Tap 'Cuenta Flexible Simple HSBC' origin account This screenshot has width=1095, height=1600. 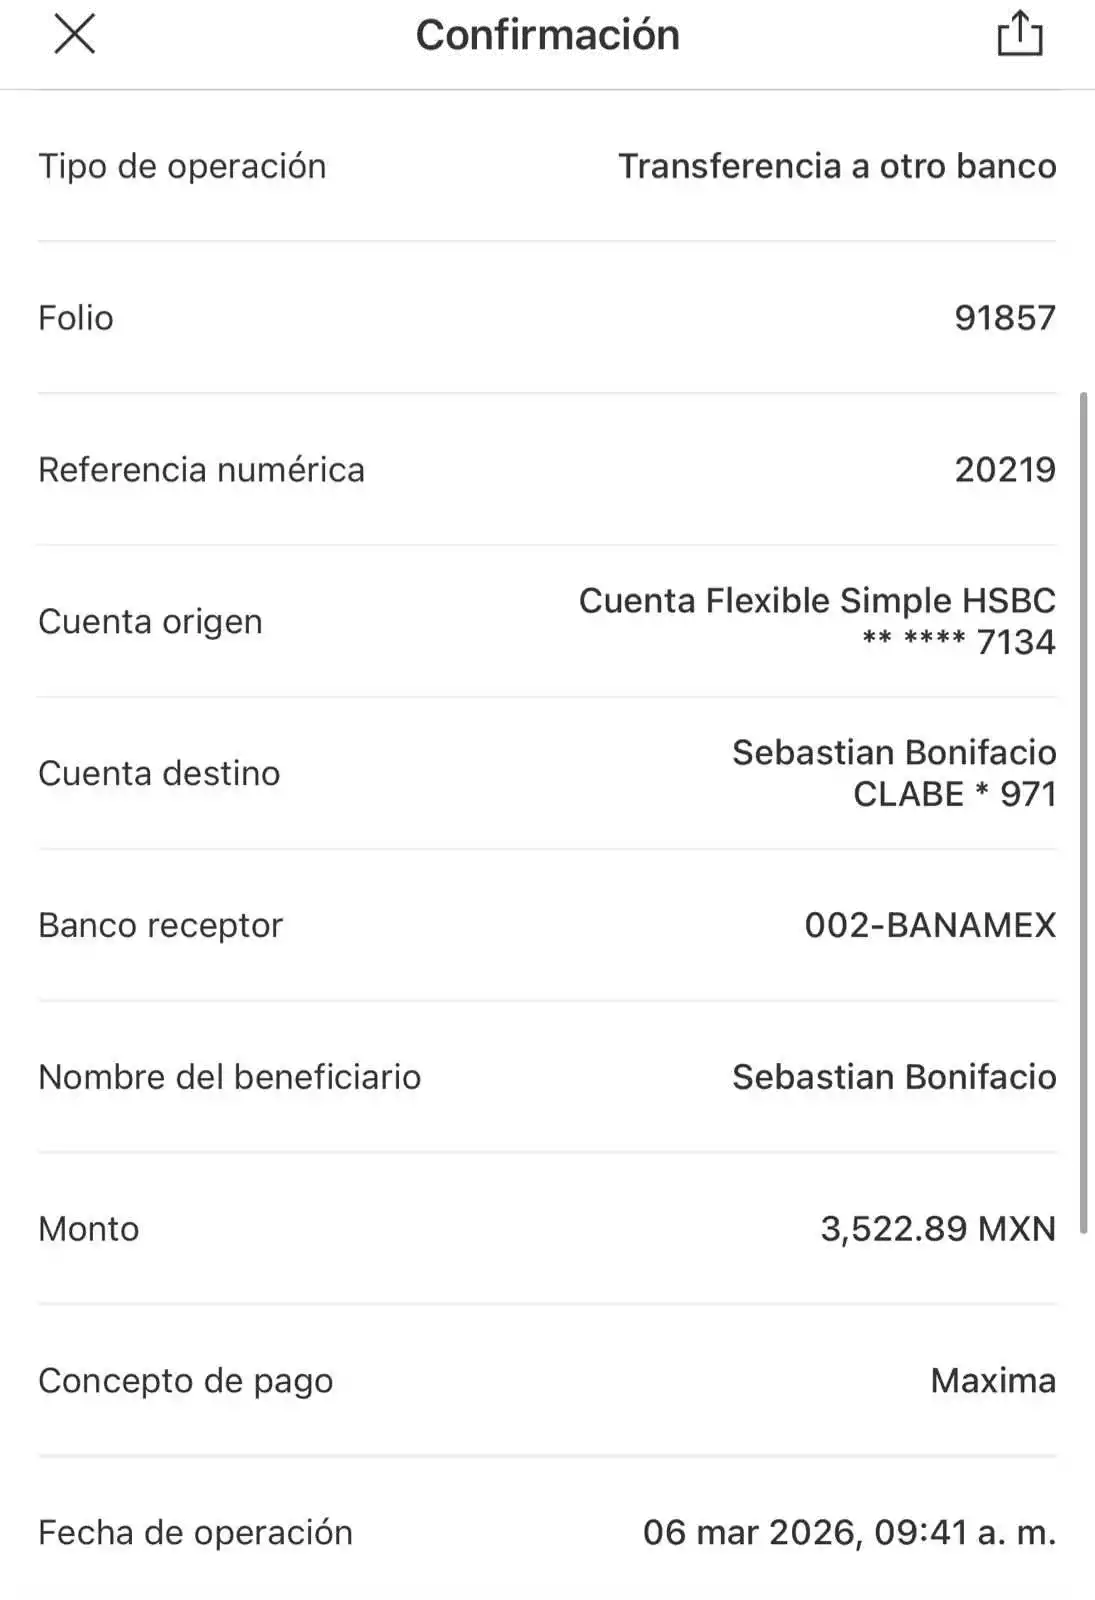coord(817,601)
